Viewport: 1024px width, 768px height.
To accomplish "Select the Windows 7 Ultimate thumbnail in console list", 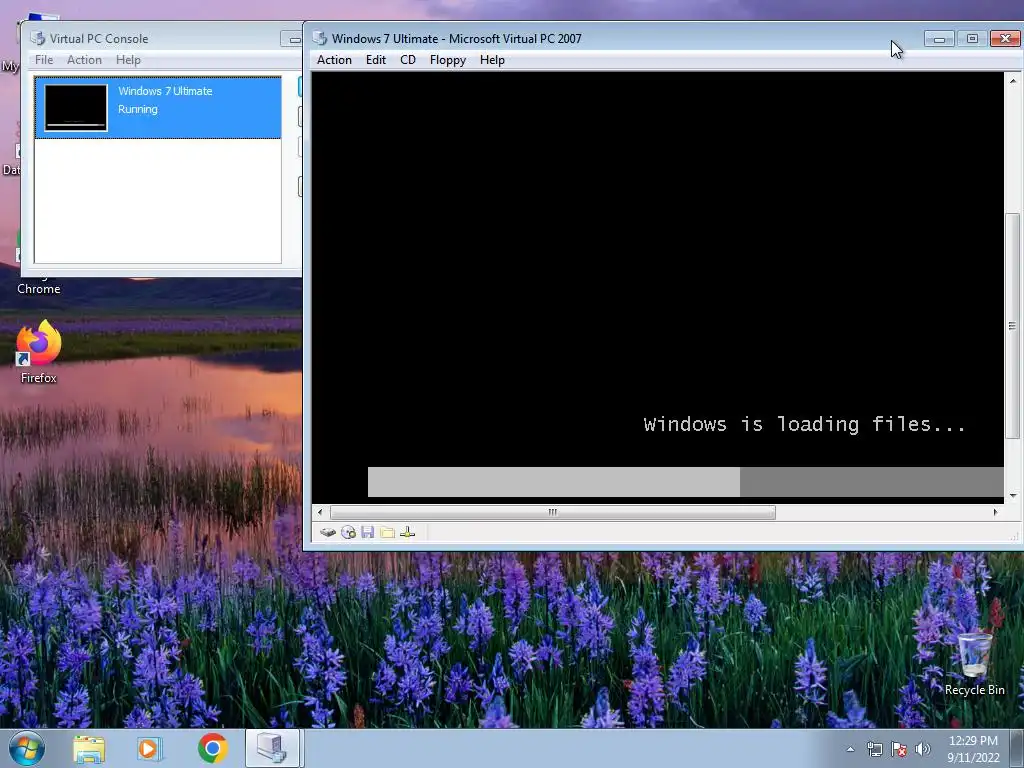I will [x=76, y=108].
